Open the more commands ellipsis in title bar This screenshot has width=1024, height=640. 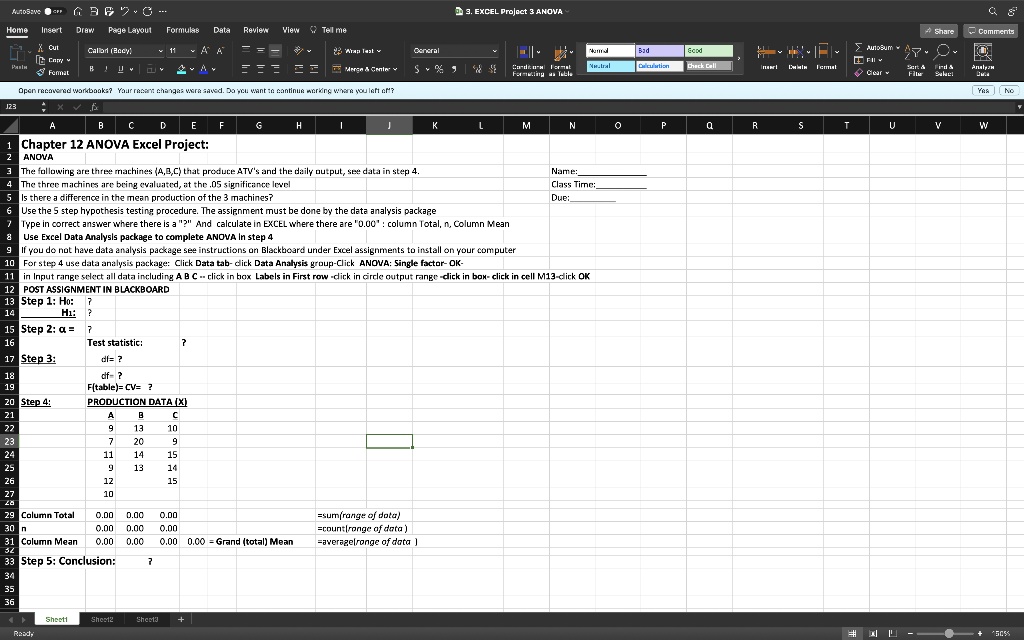pyautogui.click(x=163, y=11)
